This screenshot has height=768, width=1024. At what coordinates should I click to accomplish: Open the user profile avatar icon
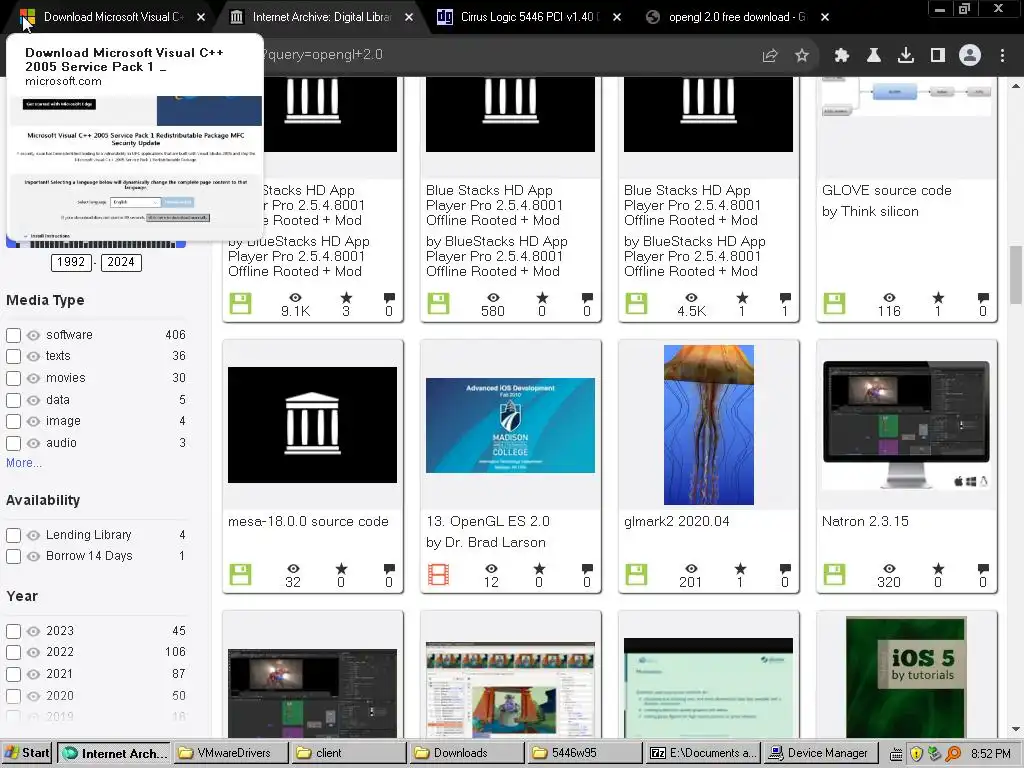(x=970, y=56)
